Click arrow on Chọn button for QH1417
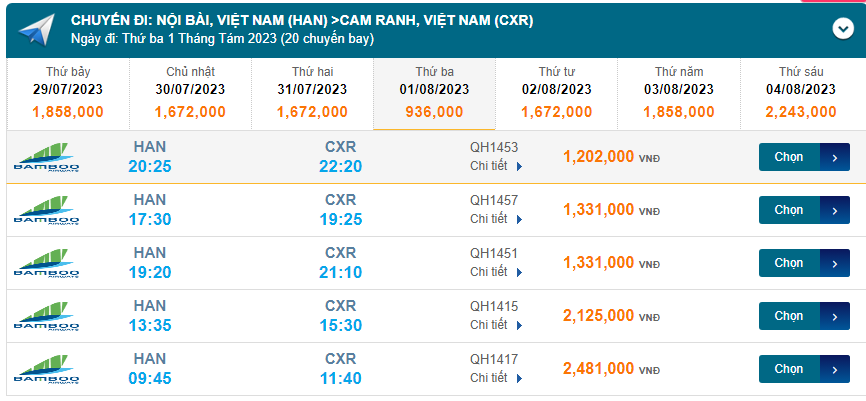This screenshot has height=401, width=866. (x=835, y=369)
